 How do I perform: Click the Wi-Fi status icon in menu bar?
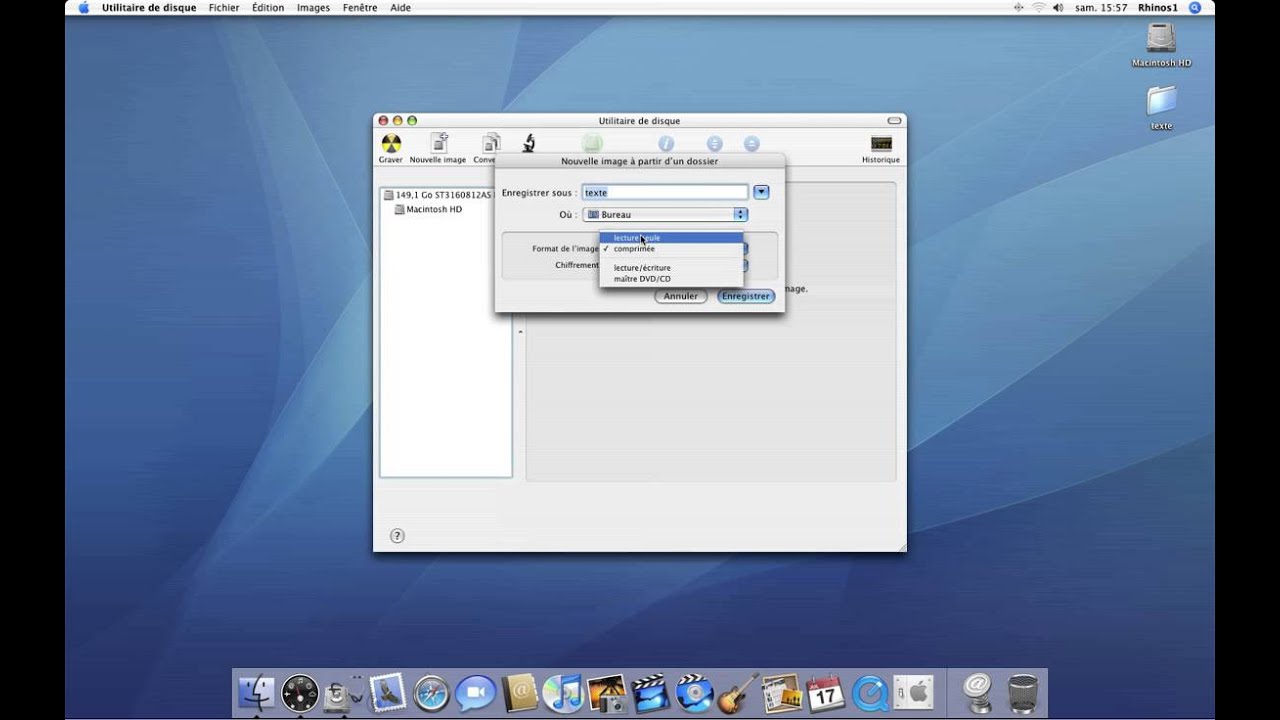pos(1038,7)
